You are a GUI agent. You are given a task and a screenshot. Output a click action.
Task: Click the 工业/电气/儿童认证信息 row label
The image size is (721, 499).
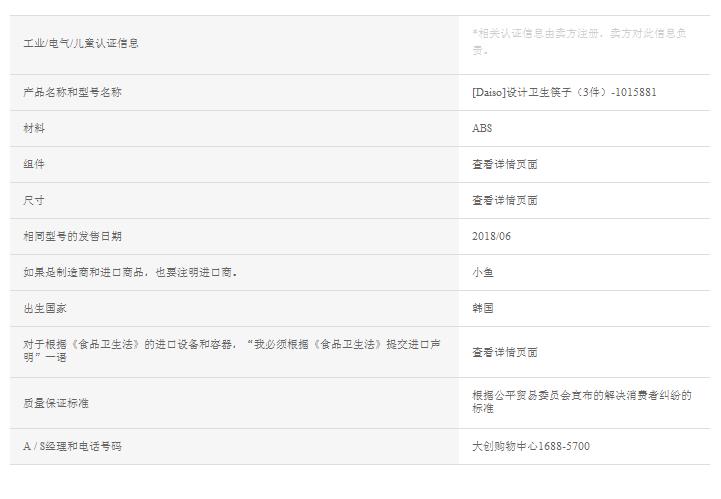point(81,43)
